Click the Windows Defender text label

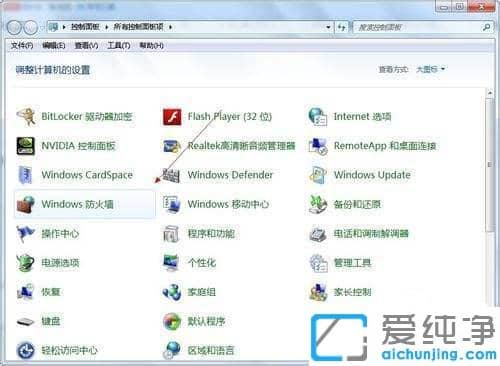pos(230,175)
